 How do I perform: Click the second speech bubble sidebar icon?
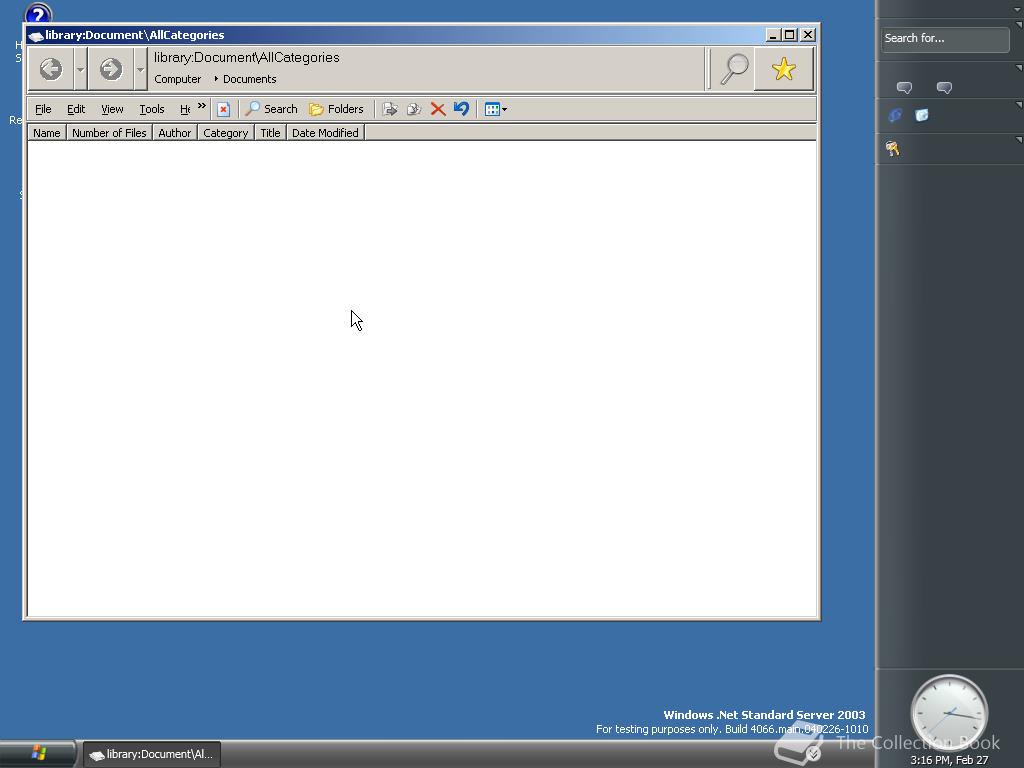click(944, 88)
